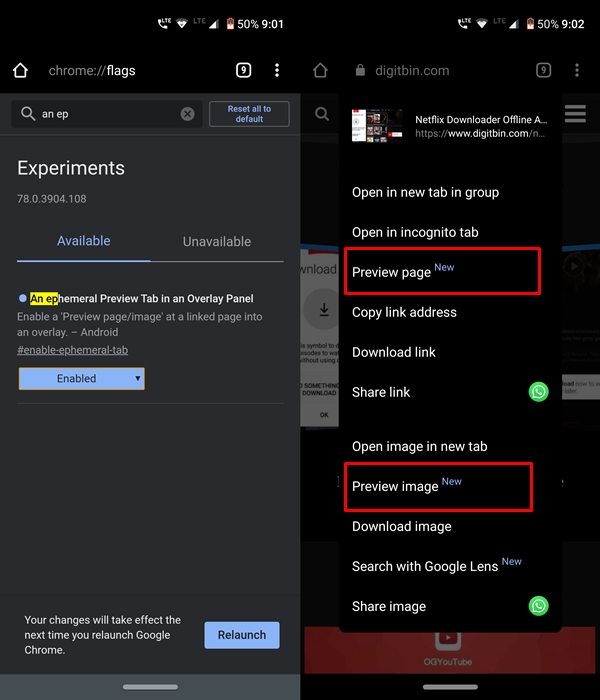
Task: Tap the Netflix Downloader link thumbnail
Action: coord(377,125)
